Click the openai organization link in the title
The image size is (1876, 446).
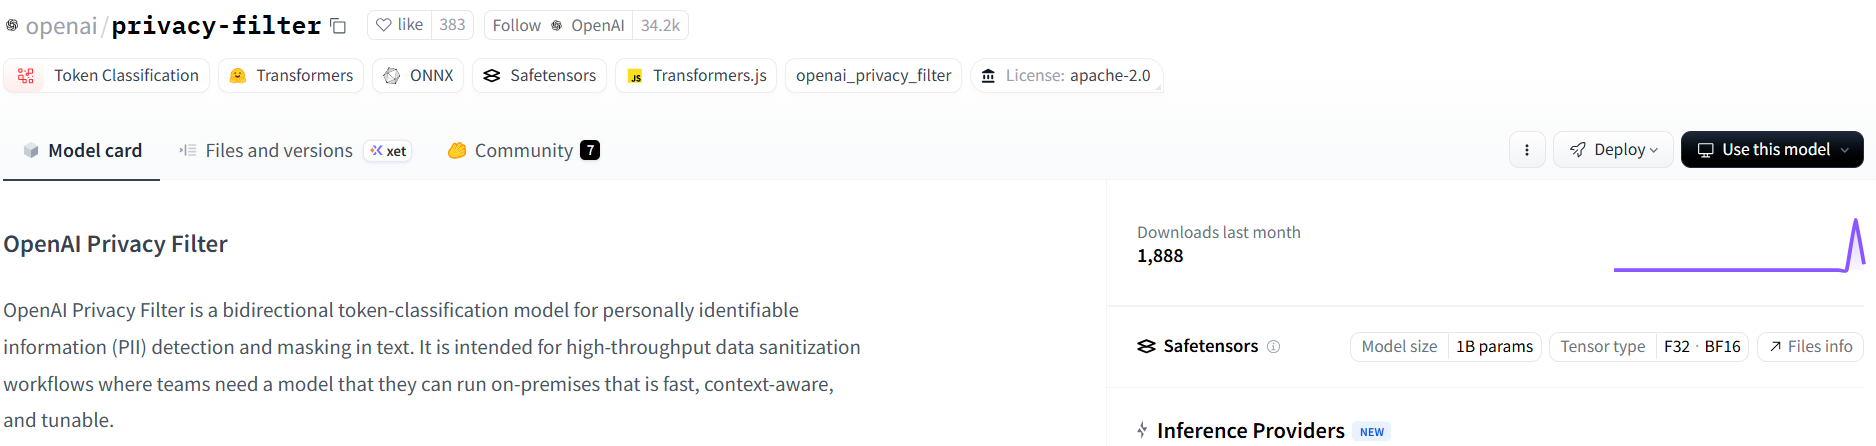(x=61, y=26)
